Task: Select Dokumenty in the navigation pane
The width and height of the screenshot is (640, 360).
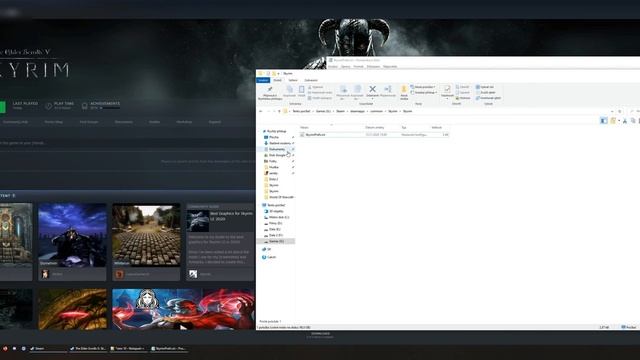Action: tap(277, 149)
